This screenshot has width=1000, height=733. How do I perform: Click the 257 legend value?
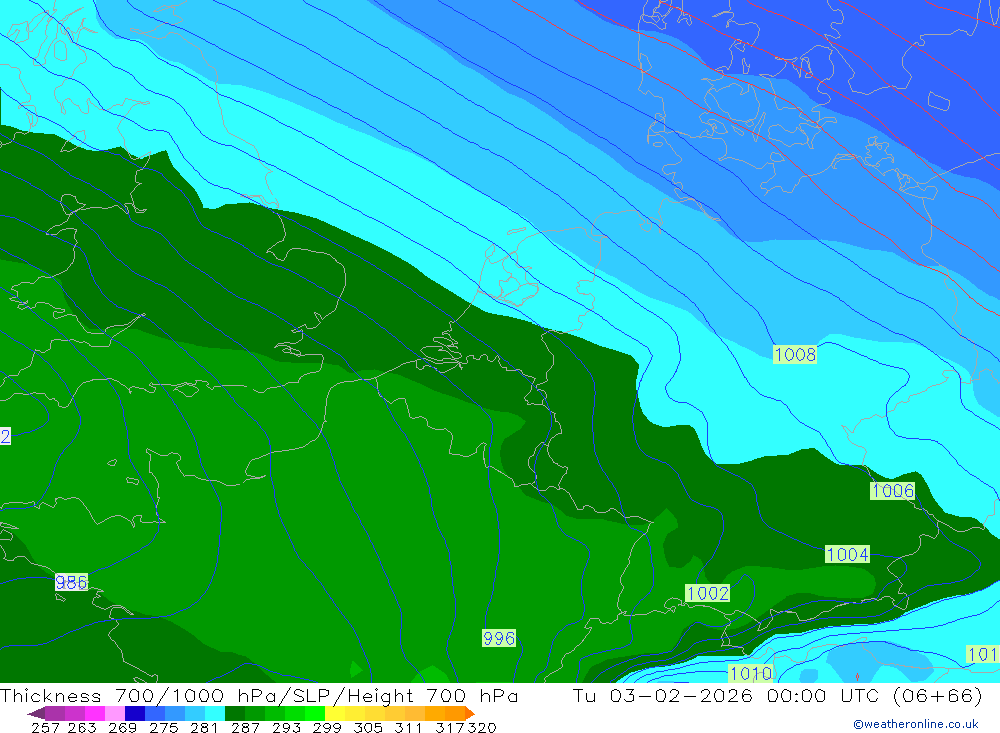[x=45, y=727]
